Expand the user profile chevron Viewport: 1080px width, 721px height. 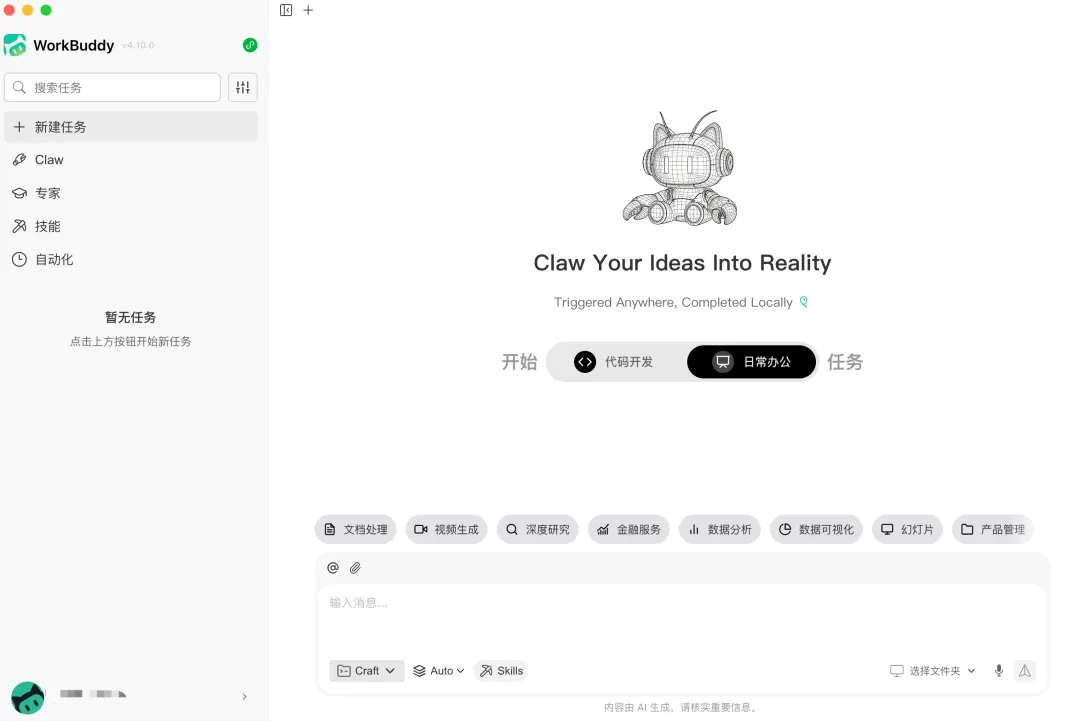245,697
